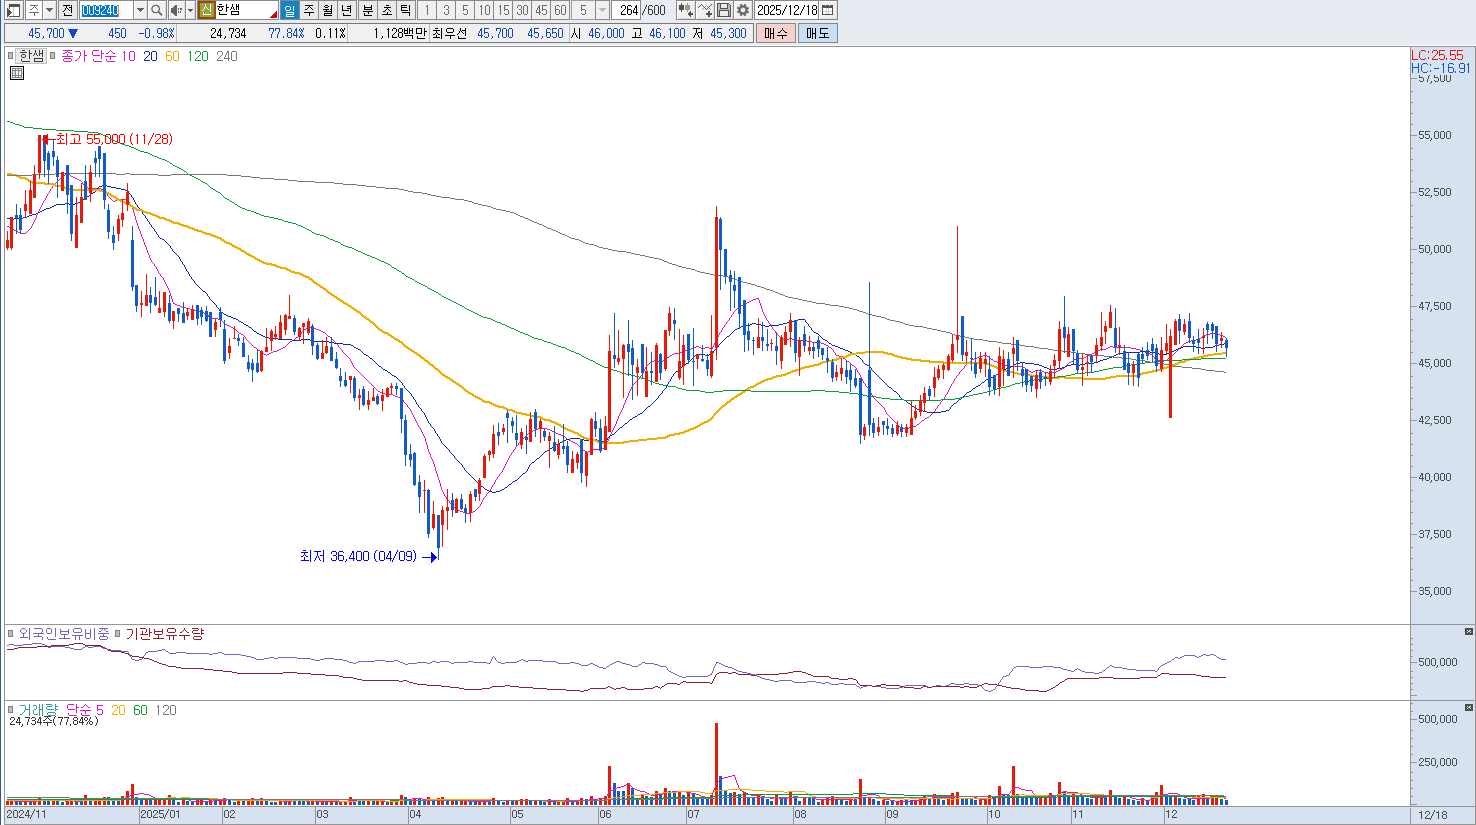Toggle the 거래량 volume indicator marker

tap(11, 710)
